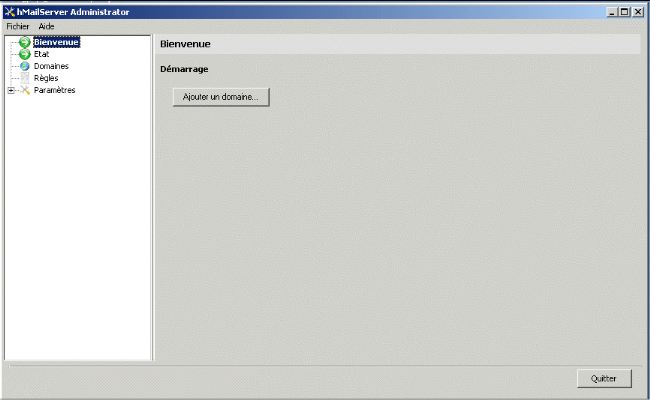Open the Aide menu

coord(46,27)
